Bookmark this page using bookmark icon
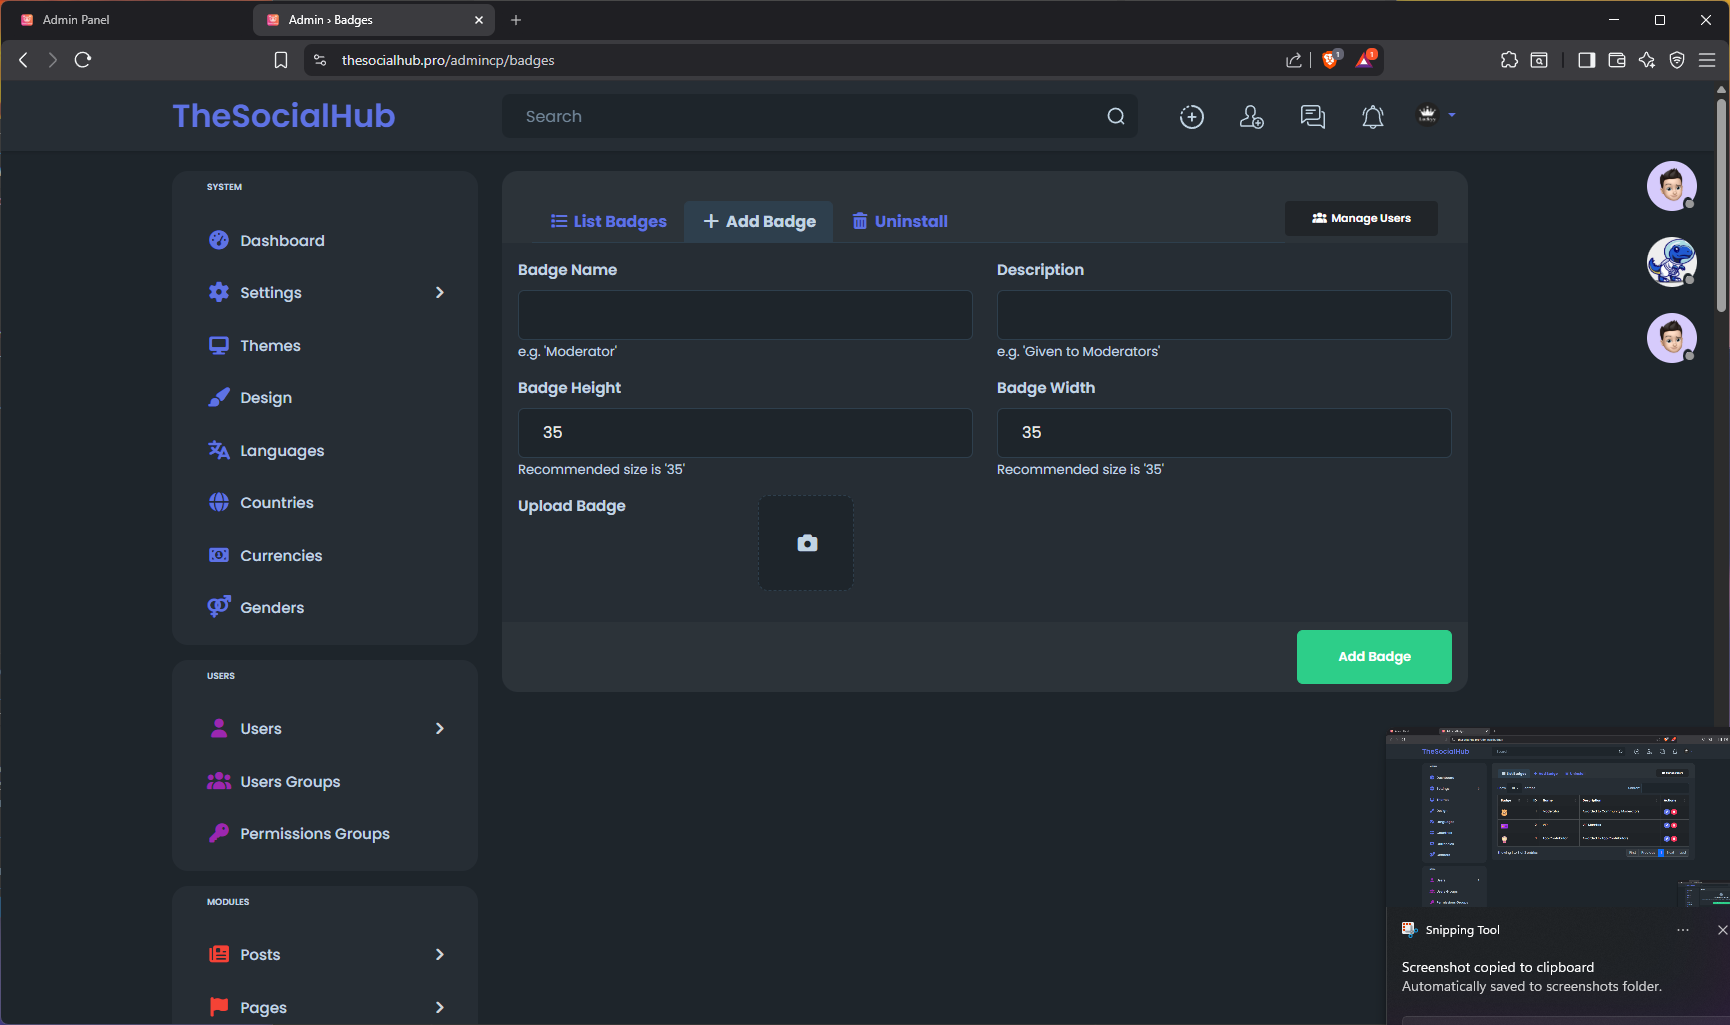Screen dimensions: 1730x1025 [281, 60]
